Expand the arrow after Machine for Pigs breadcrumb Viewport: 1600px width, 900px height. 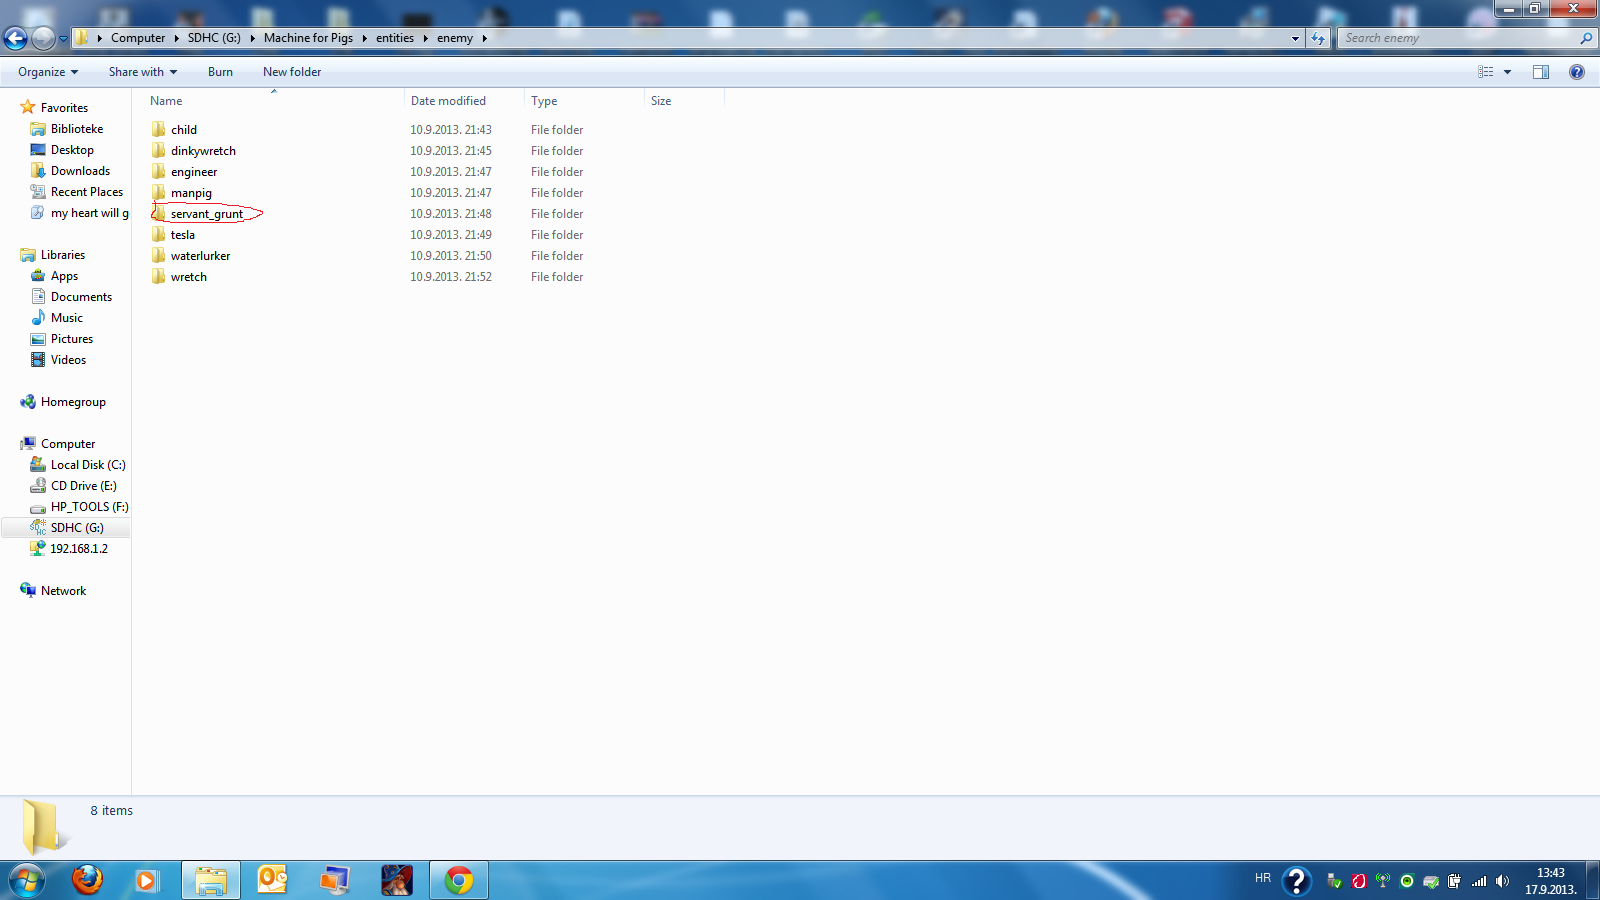[x=365, y=38]
